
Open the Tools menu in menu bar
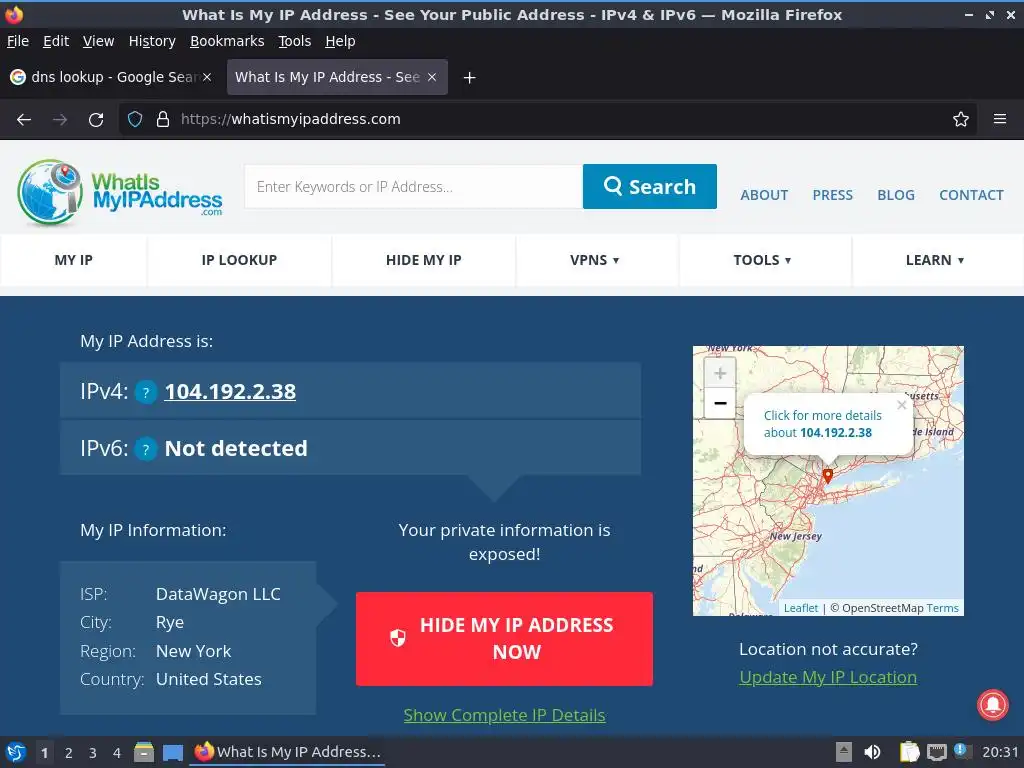pos(295,41)
